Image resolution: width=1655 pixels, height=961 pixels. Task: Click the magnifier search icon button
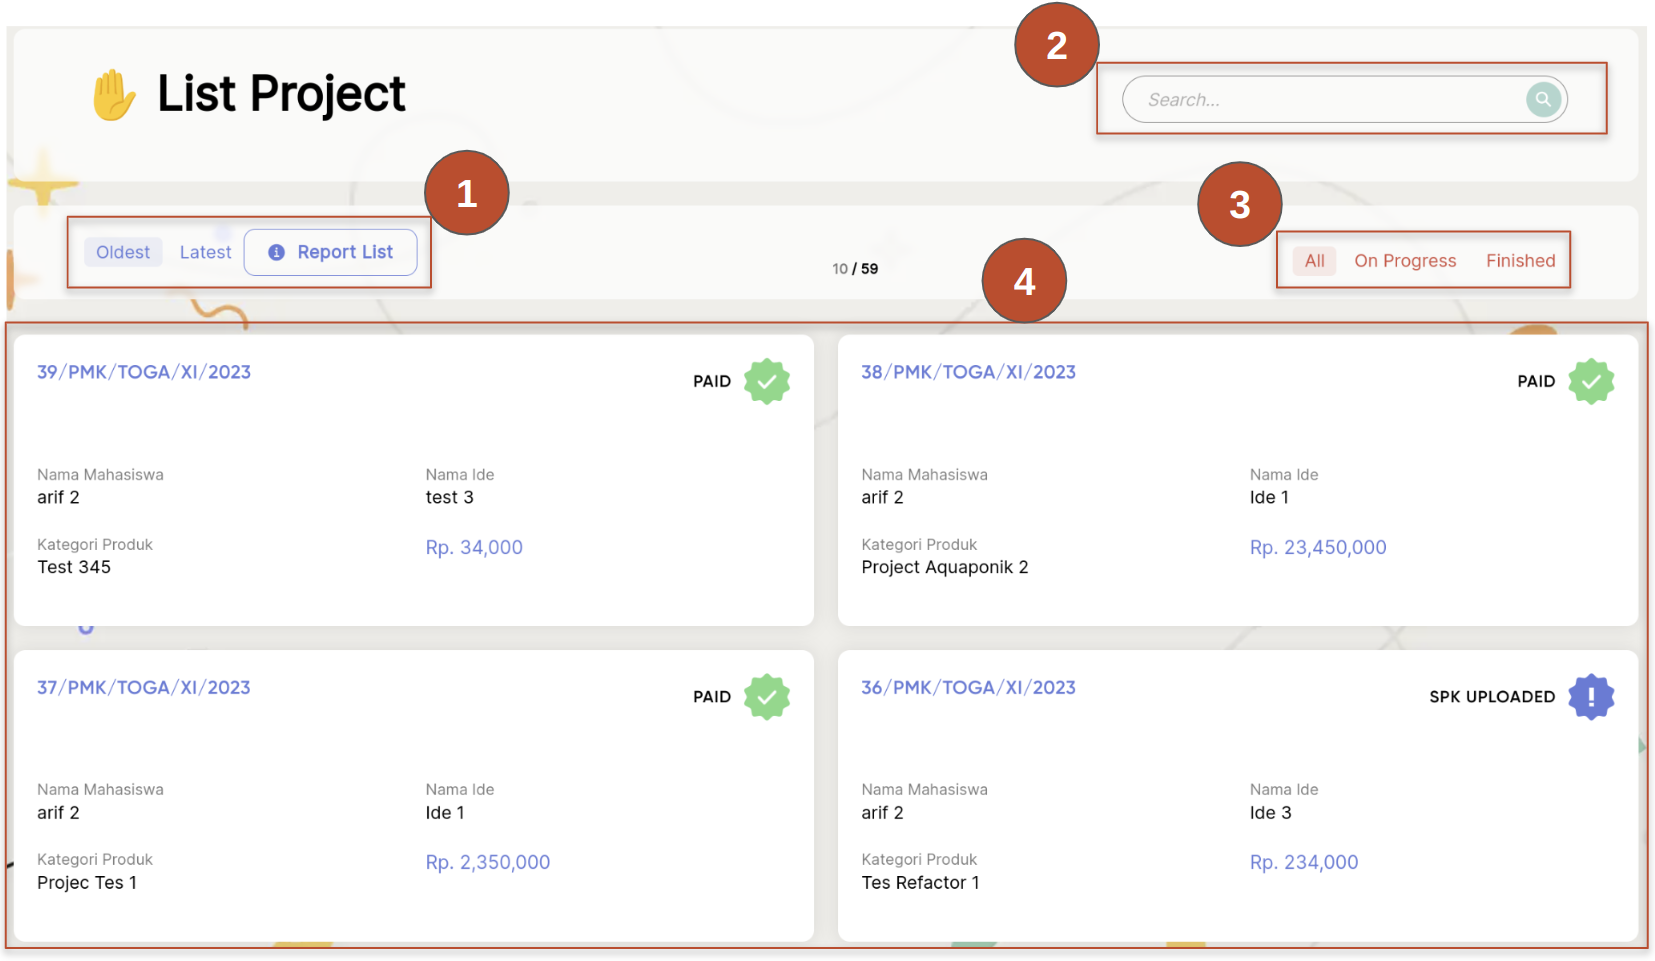(x=1543, y=99)
